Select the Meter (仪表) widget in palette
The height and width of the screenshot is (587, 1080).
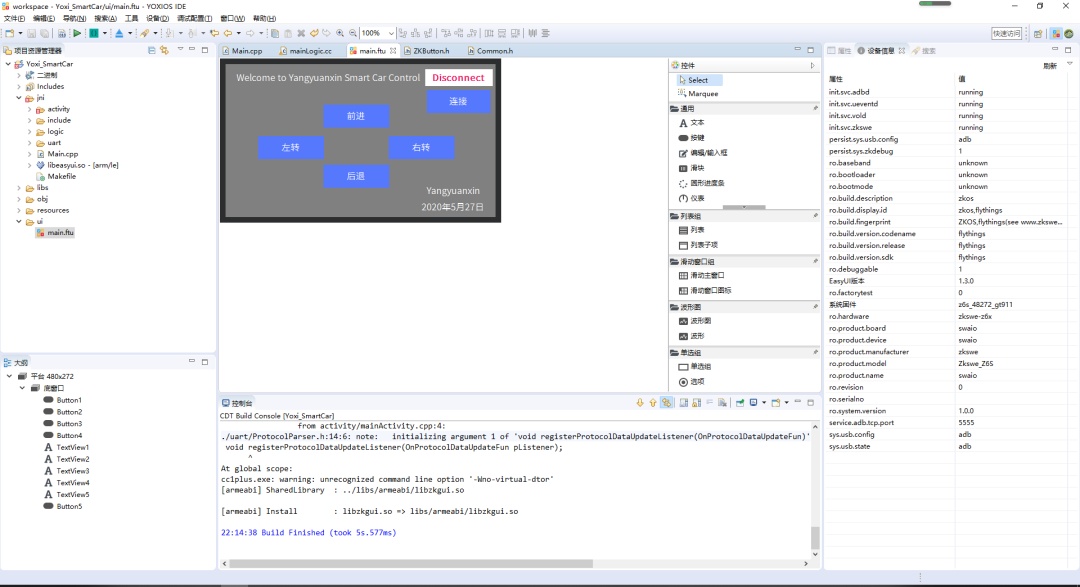click(692, 198)
